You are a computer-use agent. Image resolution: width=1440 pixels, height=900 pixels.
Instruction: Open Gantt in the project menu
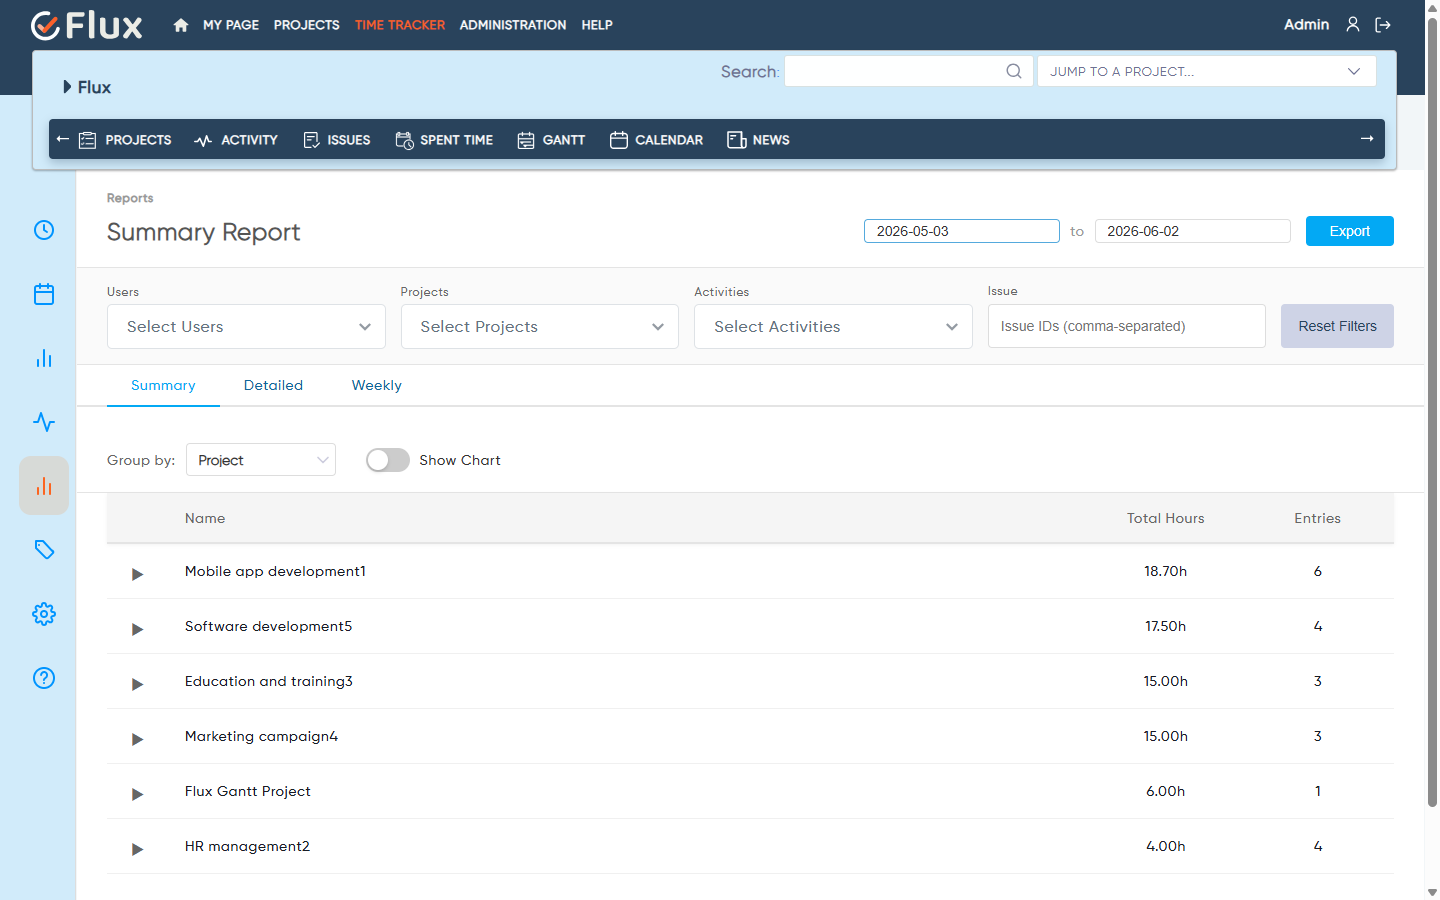[551, 140]
